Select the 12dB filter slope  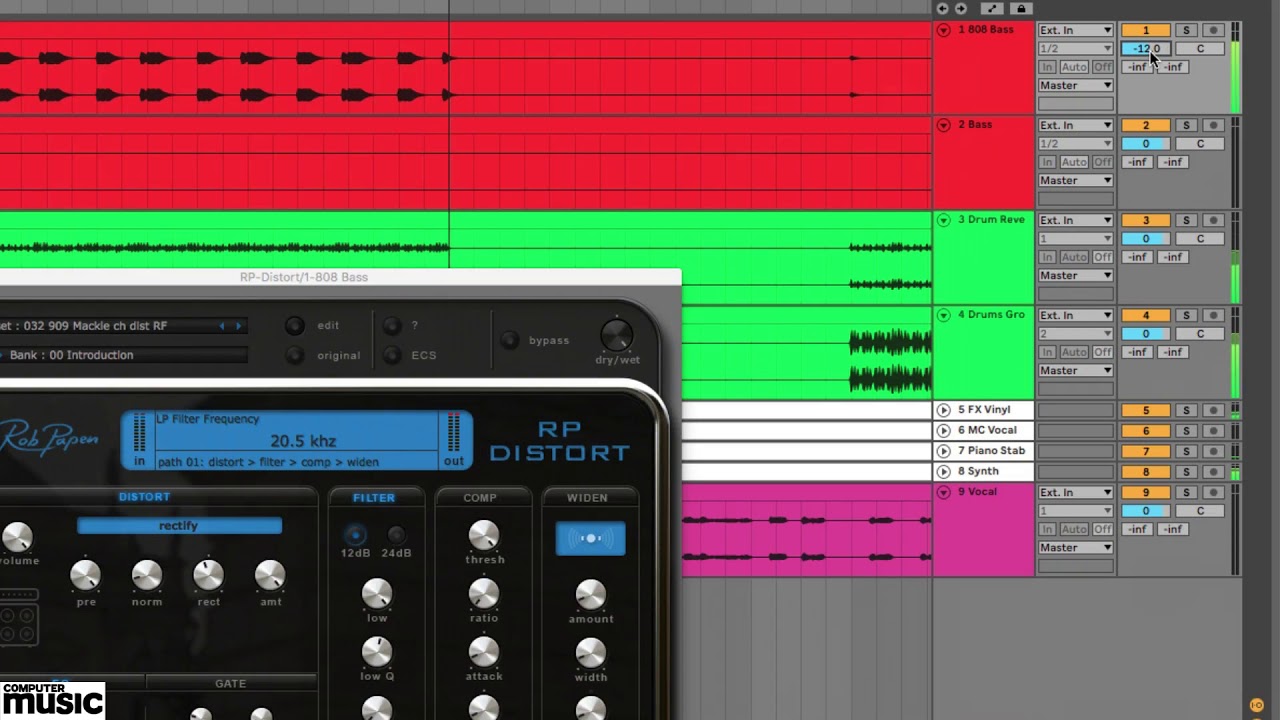355,535
